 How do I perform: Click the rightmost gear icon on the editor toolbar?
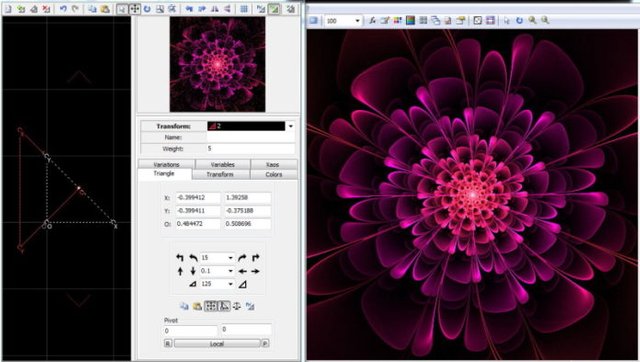click(x=291, y=9)
